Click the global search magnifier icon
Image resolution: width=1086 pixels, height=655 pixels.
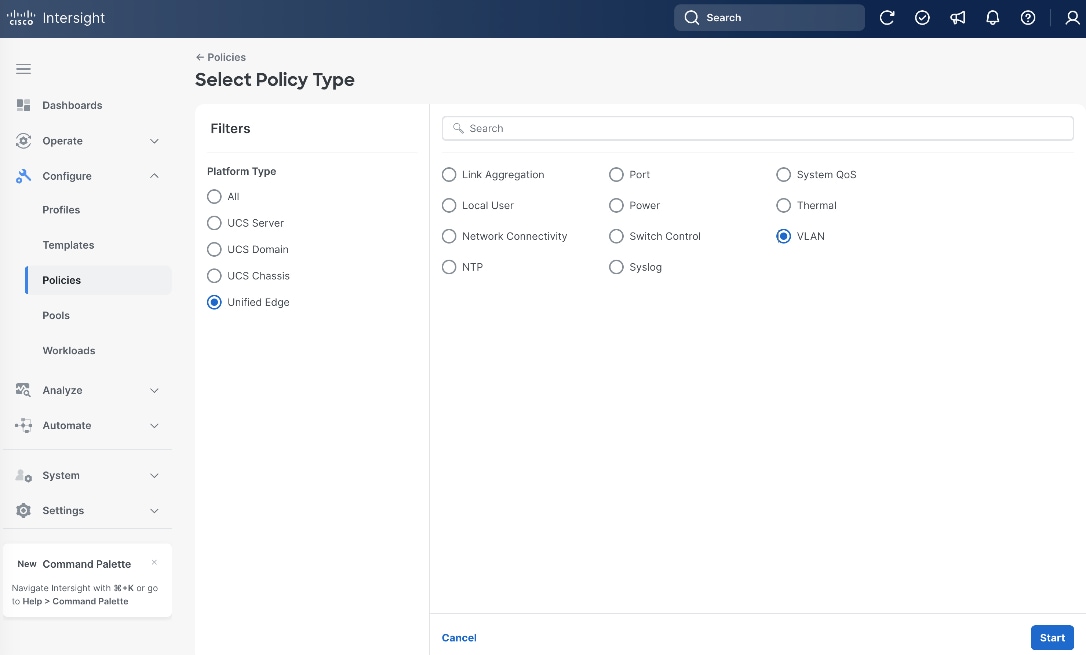[691, 17]
